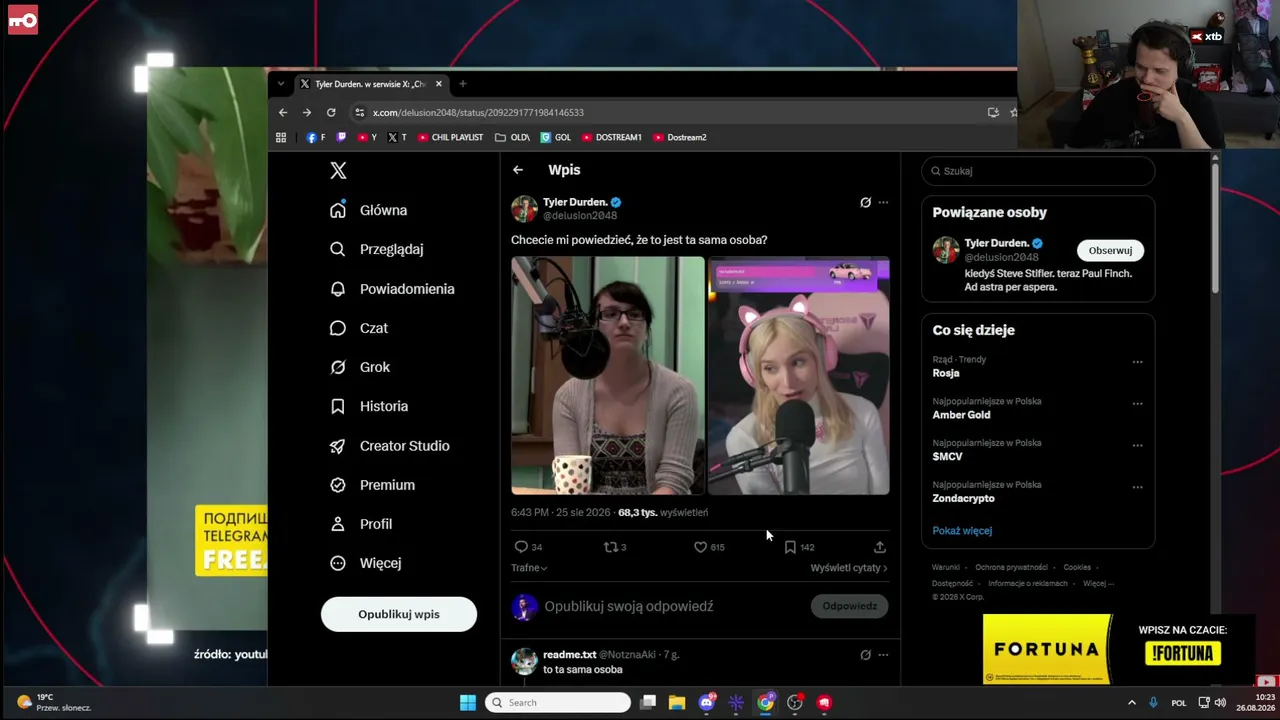Image resolution: width=1280 pixels, height=720 pixels.
Task: Click the browser forward arrow
Action: [x=307, y=113]
